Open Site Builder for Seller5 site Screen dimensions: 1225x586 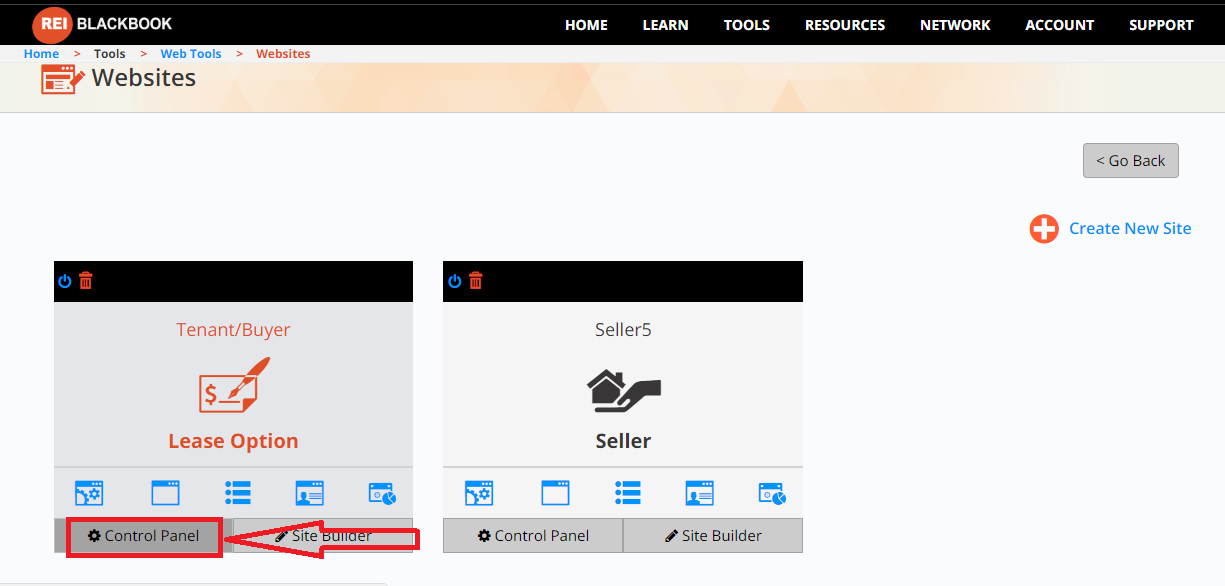[x=713, y=536]
